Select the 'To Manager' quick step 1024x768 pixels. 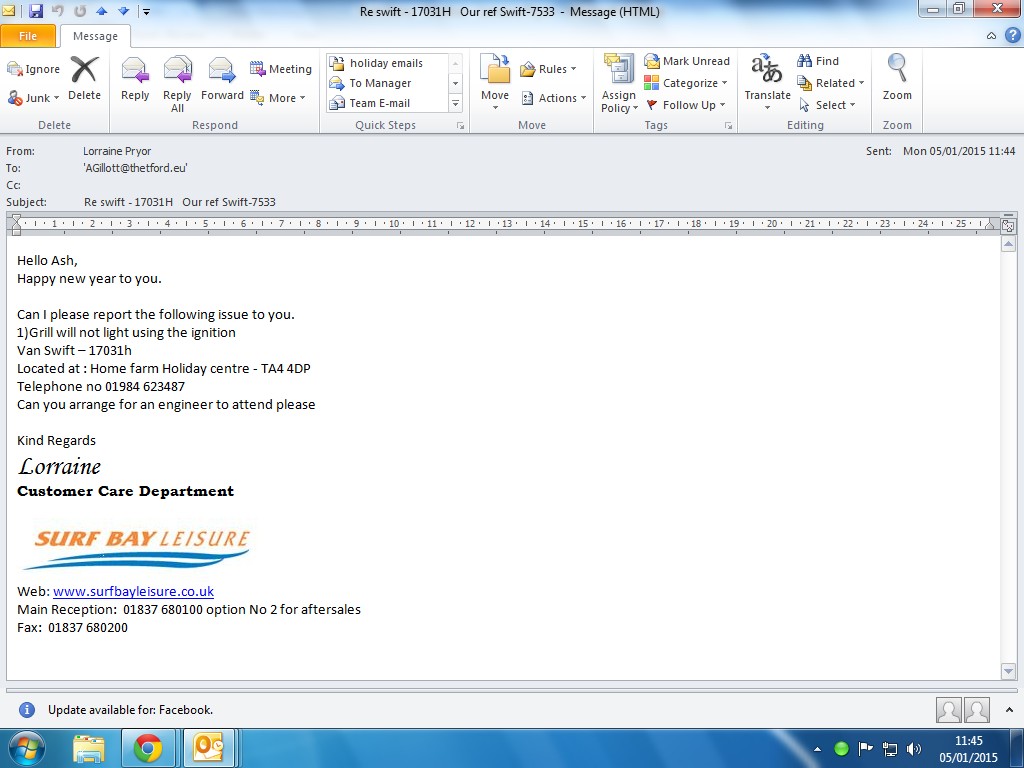(380, 83)
